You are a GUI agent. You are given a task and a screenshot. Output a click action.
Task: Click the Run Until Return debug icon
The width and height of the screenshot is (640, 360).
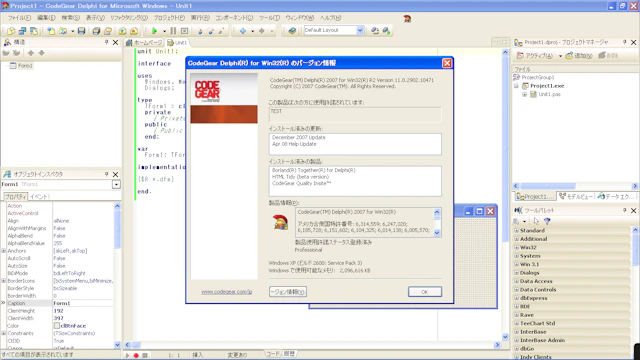(x=222, y=31)
